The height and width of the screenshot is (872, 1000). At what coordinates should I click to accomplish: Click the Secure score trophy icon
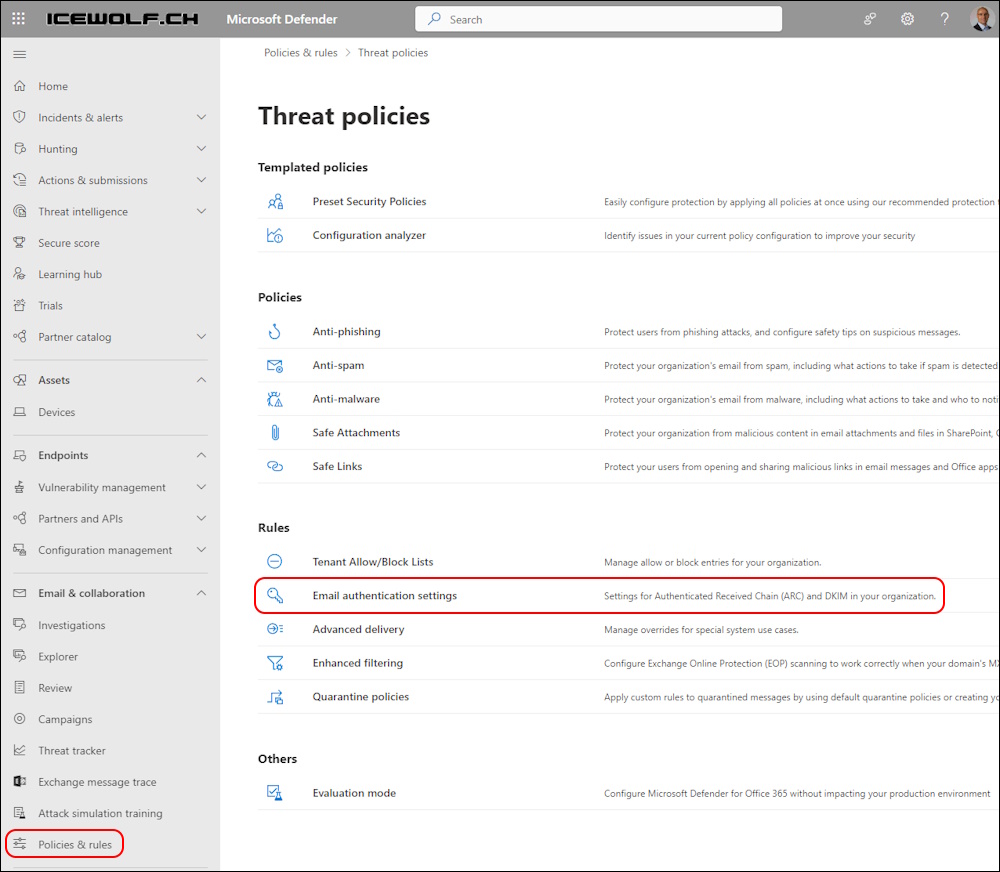20,242
